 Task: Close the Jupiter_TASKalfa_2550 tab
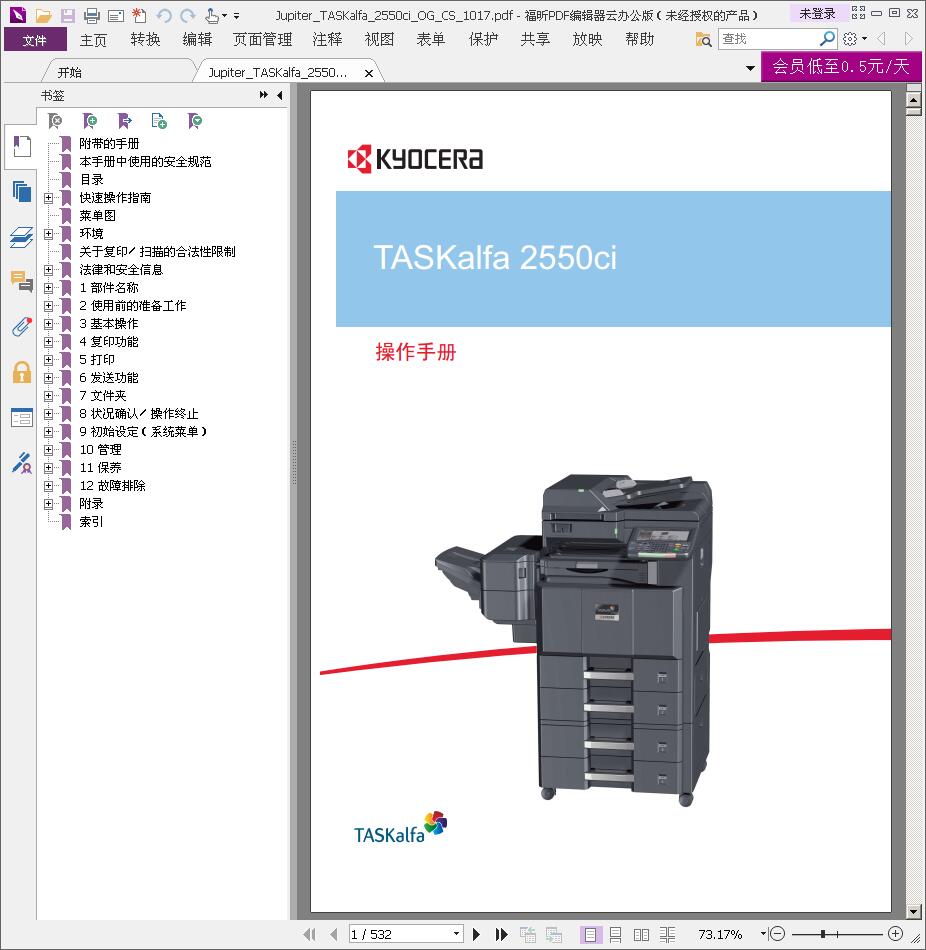(368, 73)
